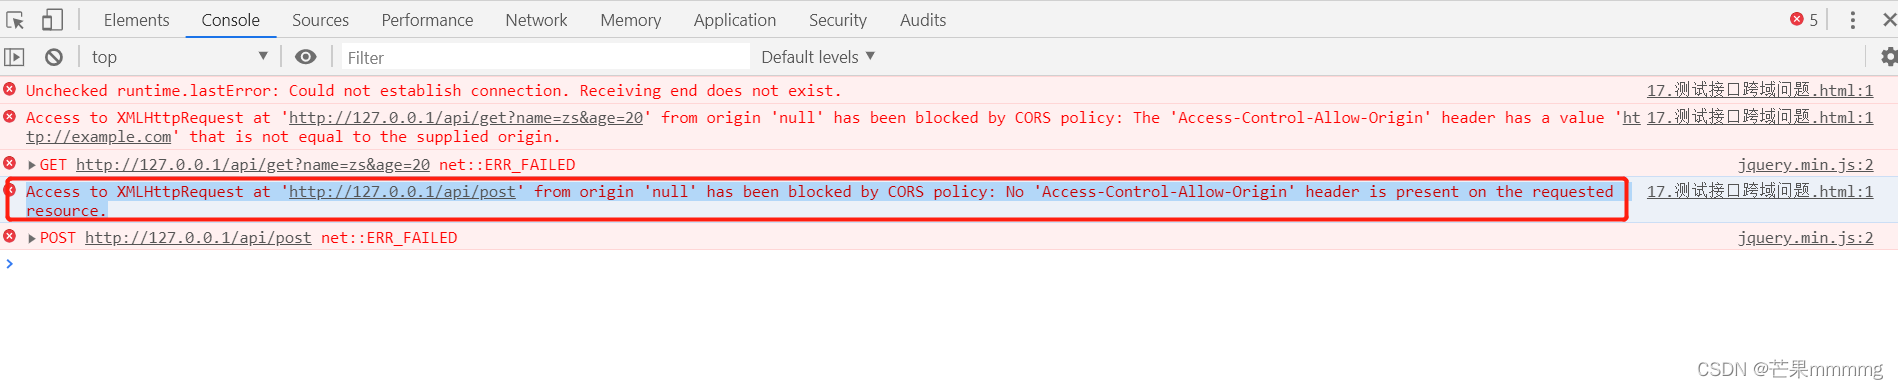Viewport: 1898px width, 389px height.
Task: Clear the console with the ban icon
Action: (54, 57)
